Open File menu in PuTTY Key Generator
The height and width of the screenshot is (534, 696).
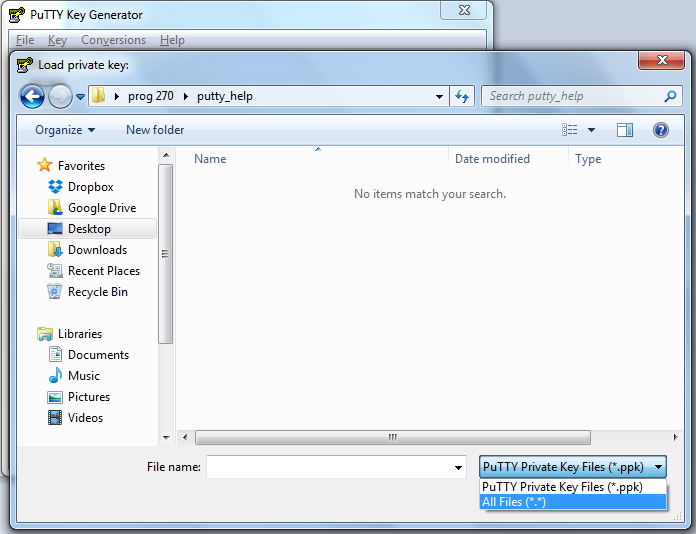coord(25,40)
